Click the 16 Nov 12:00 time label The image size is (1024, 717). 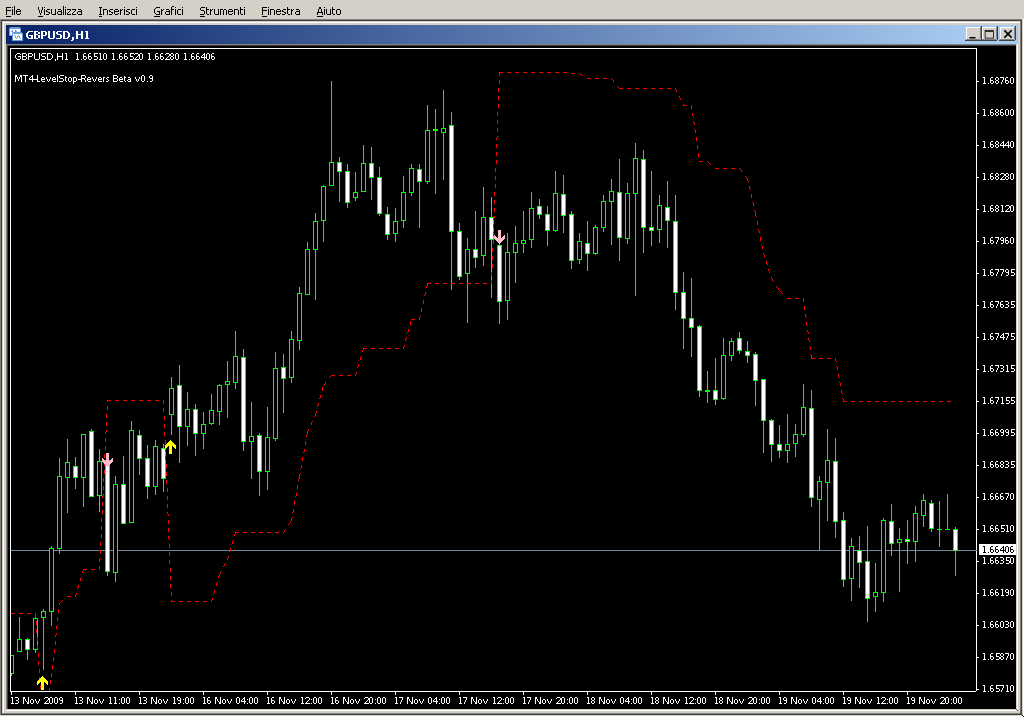[x=294, y=701]
